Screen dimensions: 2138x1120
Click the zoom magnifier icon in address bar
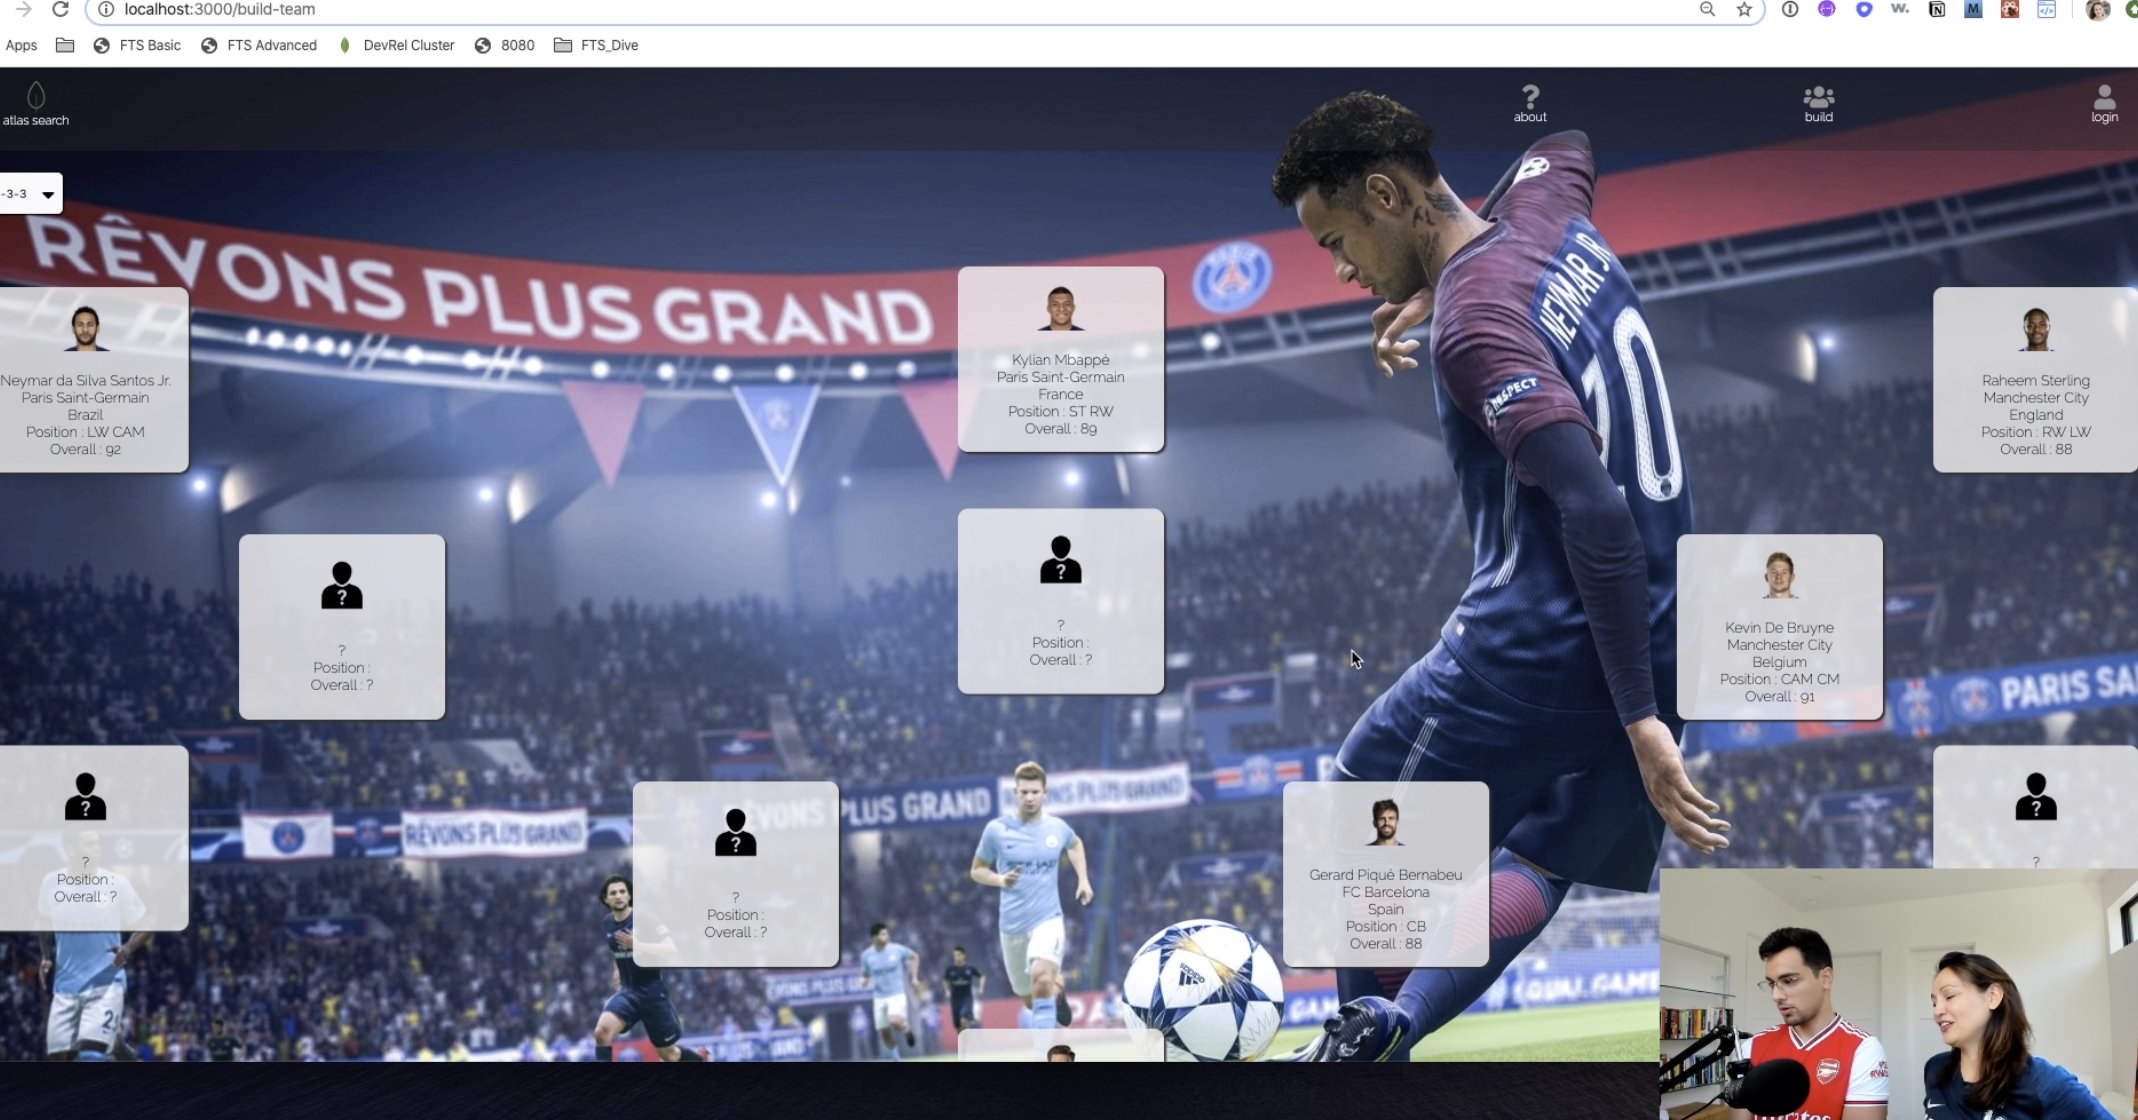[1707, 9]
